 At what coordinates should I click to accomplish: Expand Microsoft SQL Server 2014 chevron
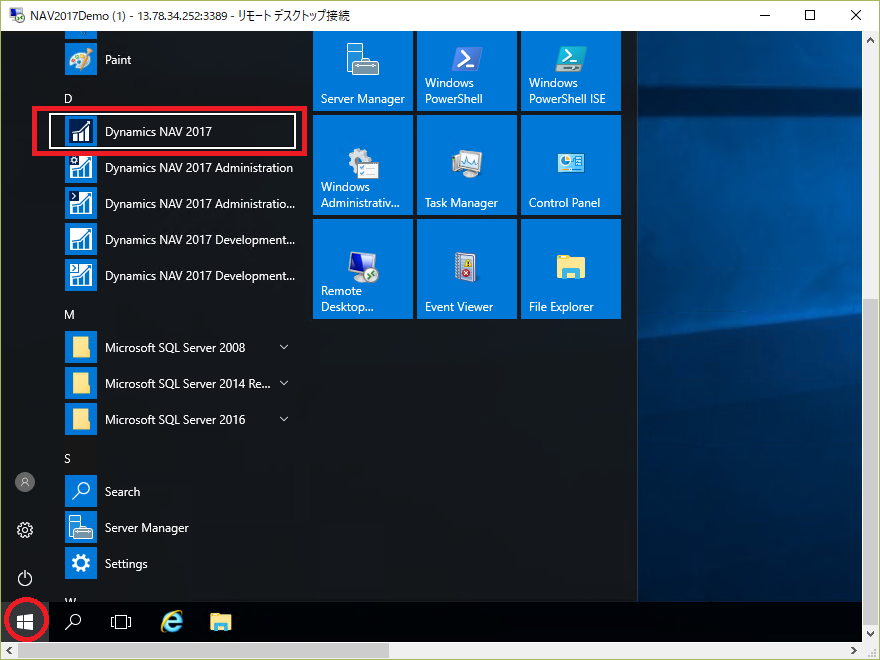[x=284, y=383]
